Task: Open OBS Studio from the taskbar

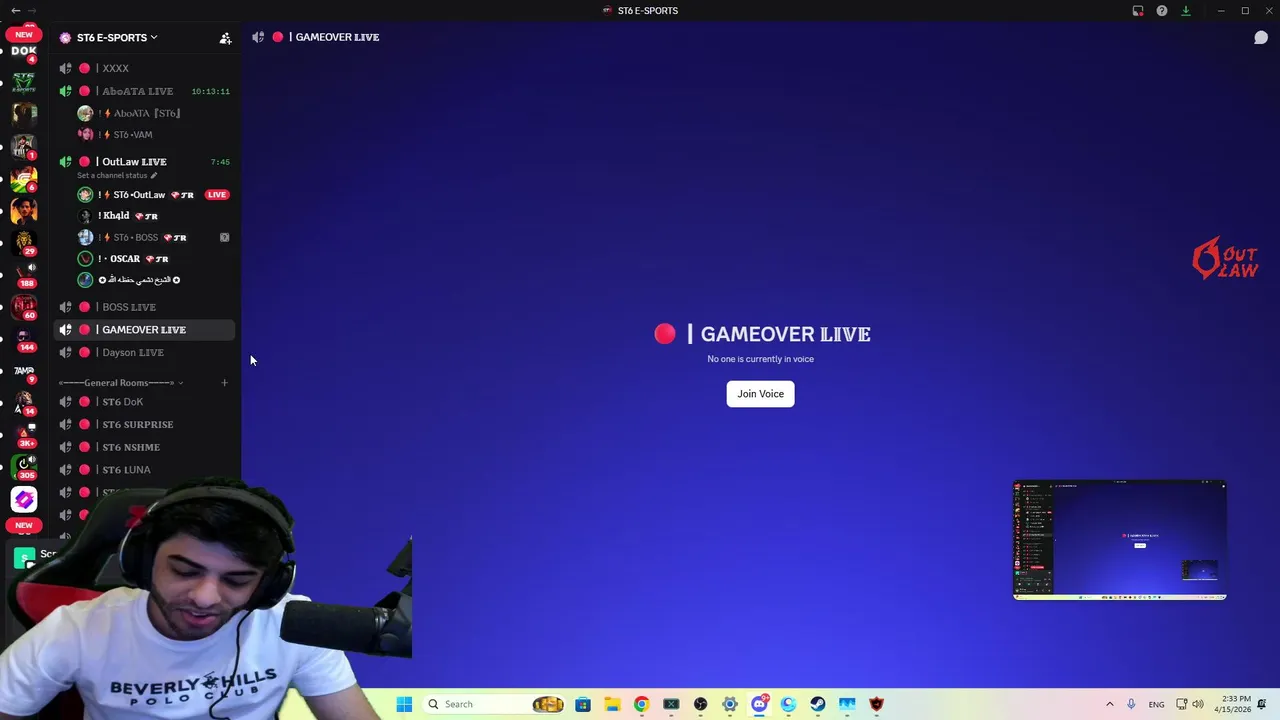Action: point(700,704)
